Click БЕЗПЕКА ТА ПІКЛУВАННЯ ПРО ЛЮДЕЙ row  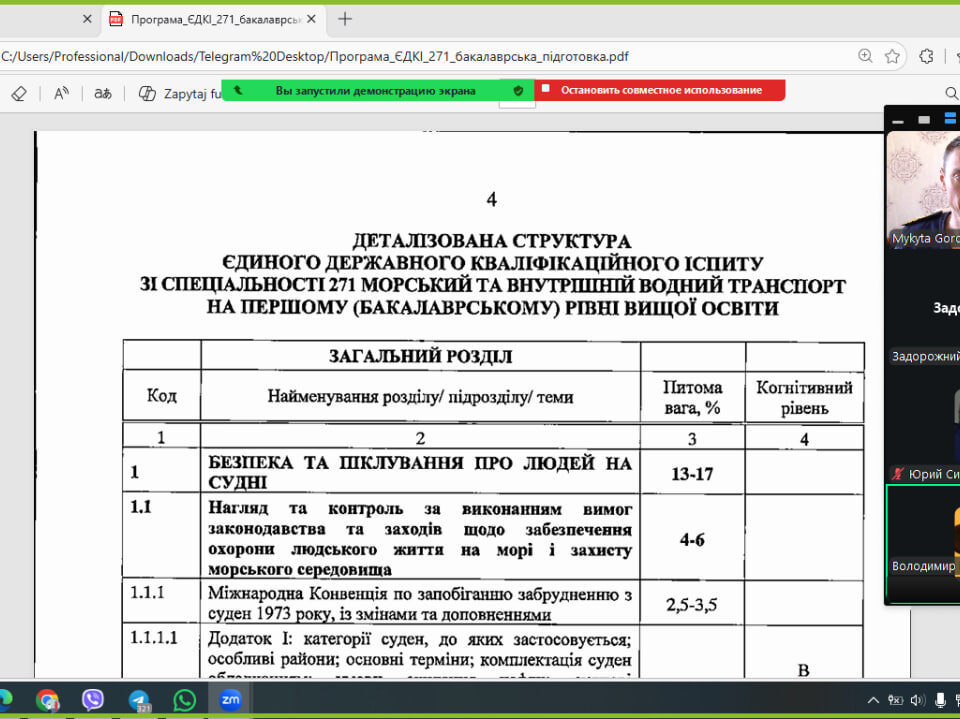click(x=420, y=472)
